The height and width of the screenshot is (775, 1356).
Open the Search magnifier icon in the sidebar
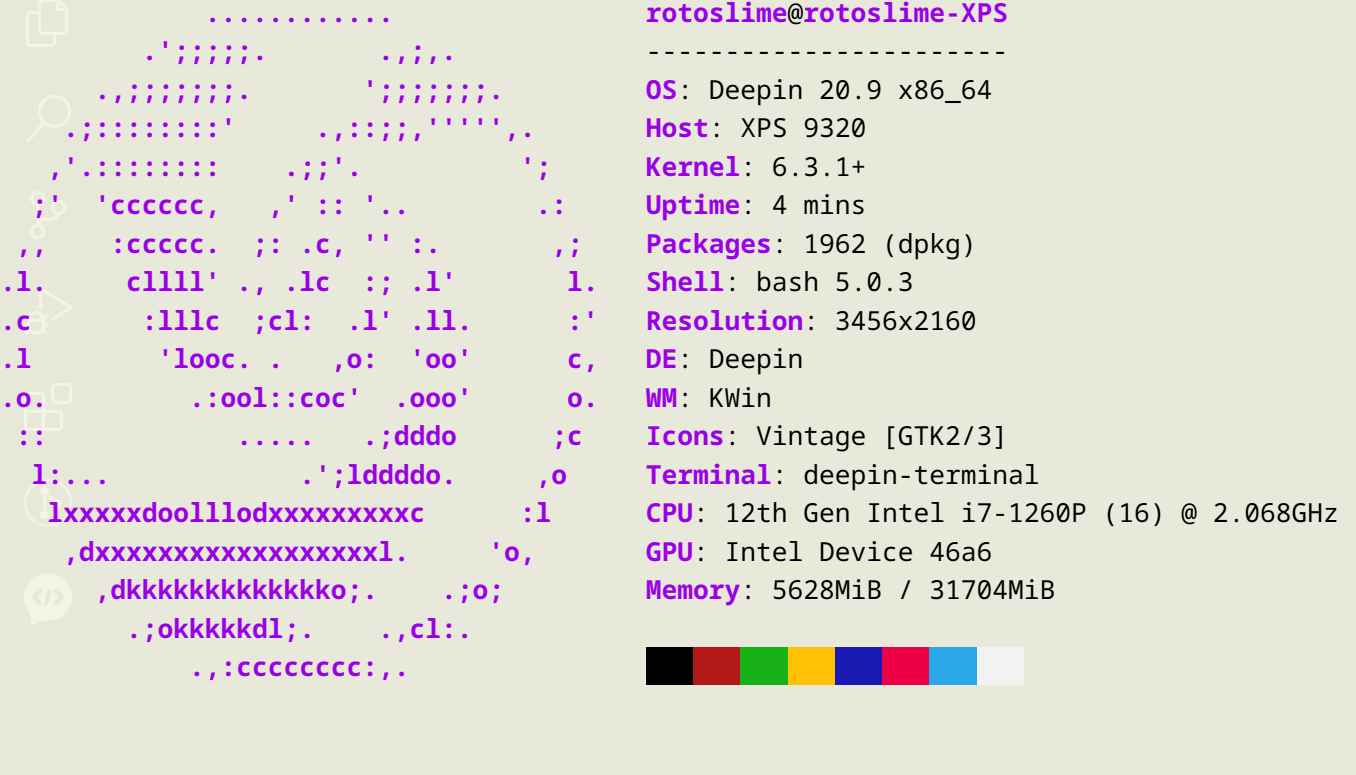click(48, 118)
